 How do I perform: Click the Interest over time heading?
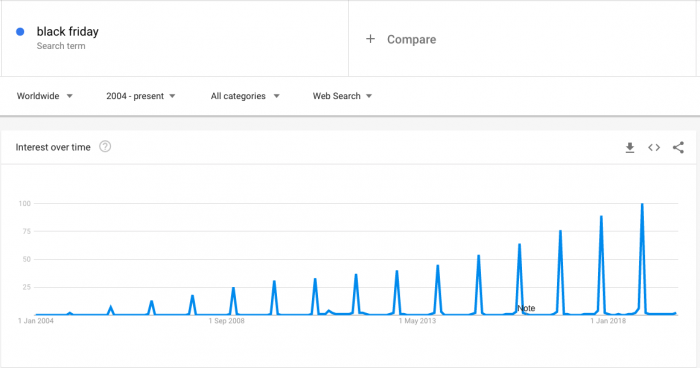(53, 147)
